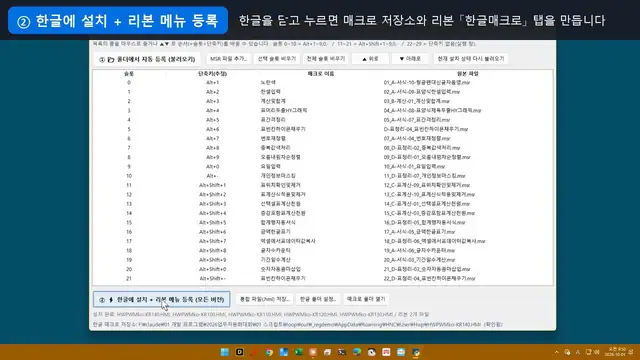Open the red-and-white app icon in taskbar
The width and height of the screenshot is (640, 360).
386,352
